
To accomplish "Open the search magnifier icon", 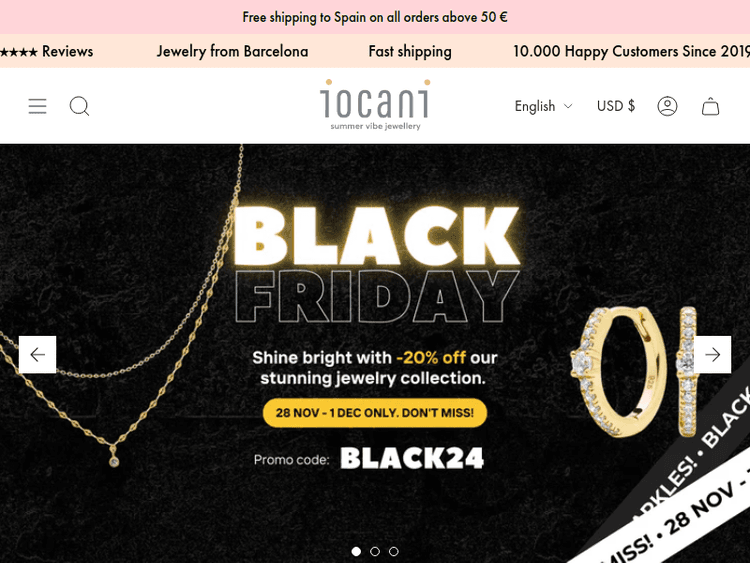I will (80, 106).
